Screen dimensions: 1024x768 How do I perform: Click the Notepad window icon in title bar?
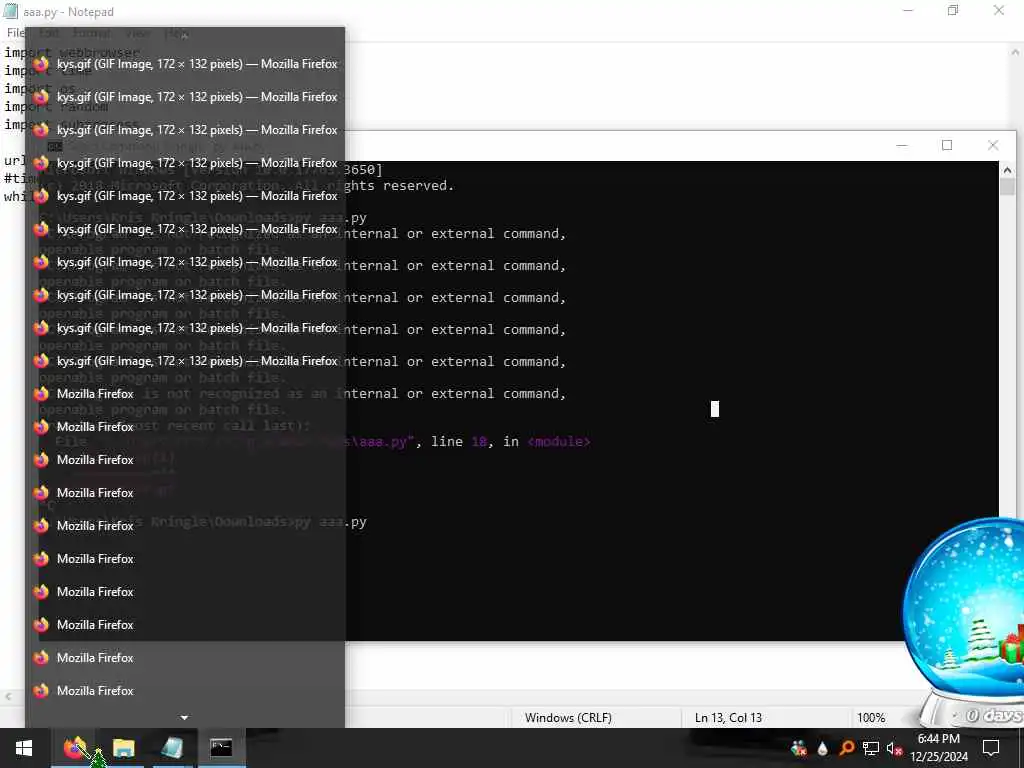(x=10, y=11)
